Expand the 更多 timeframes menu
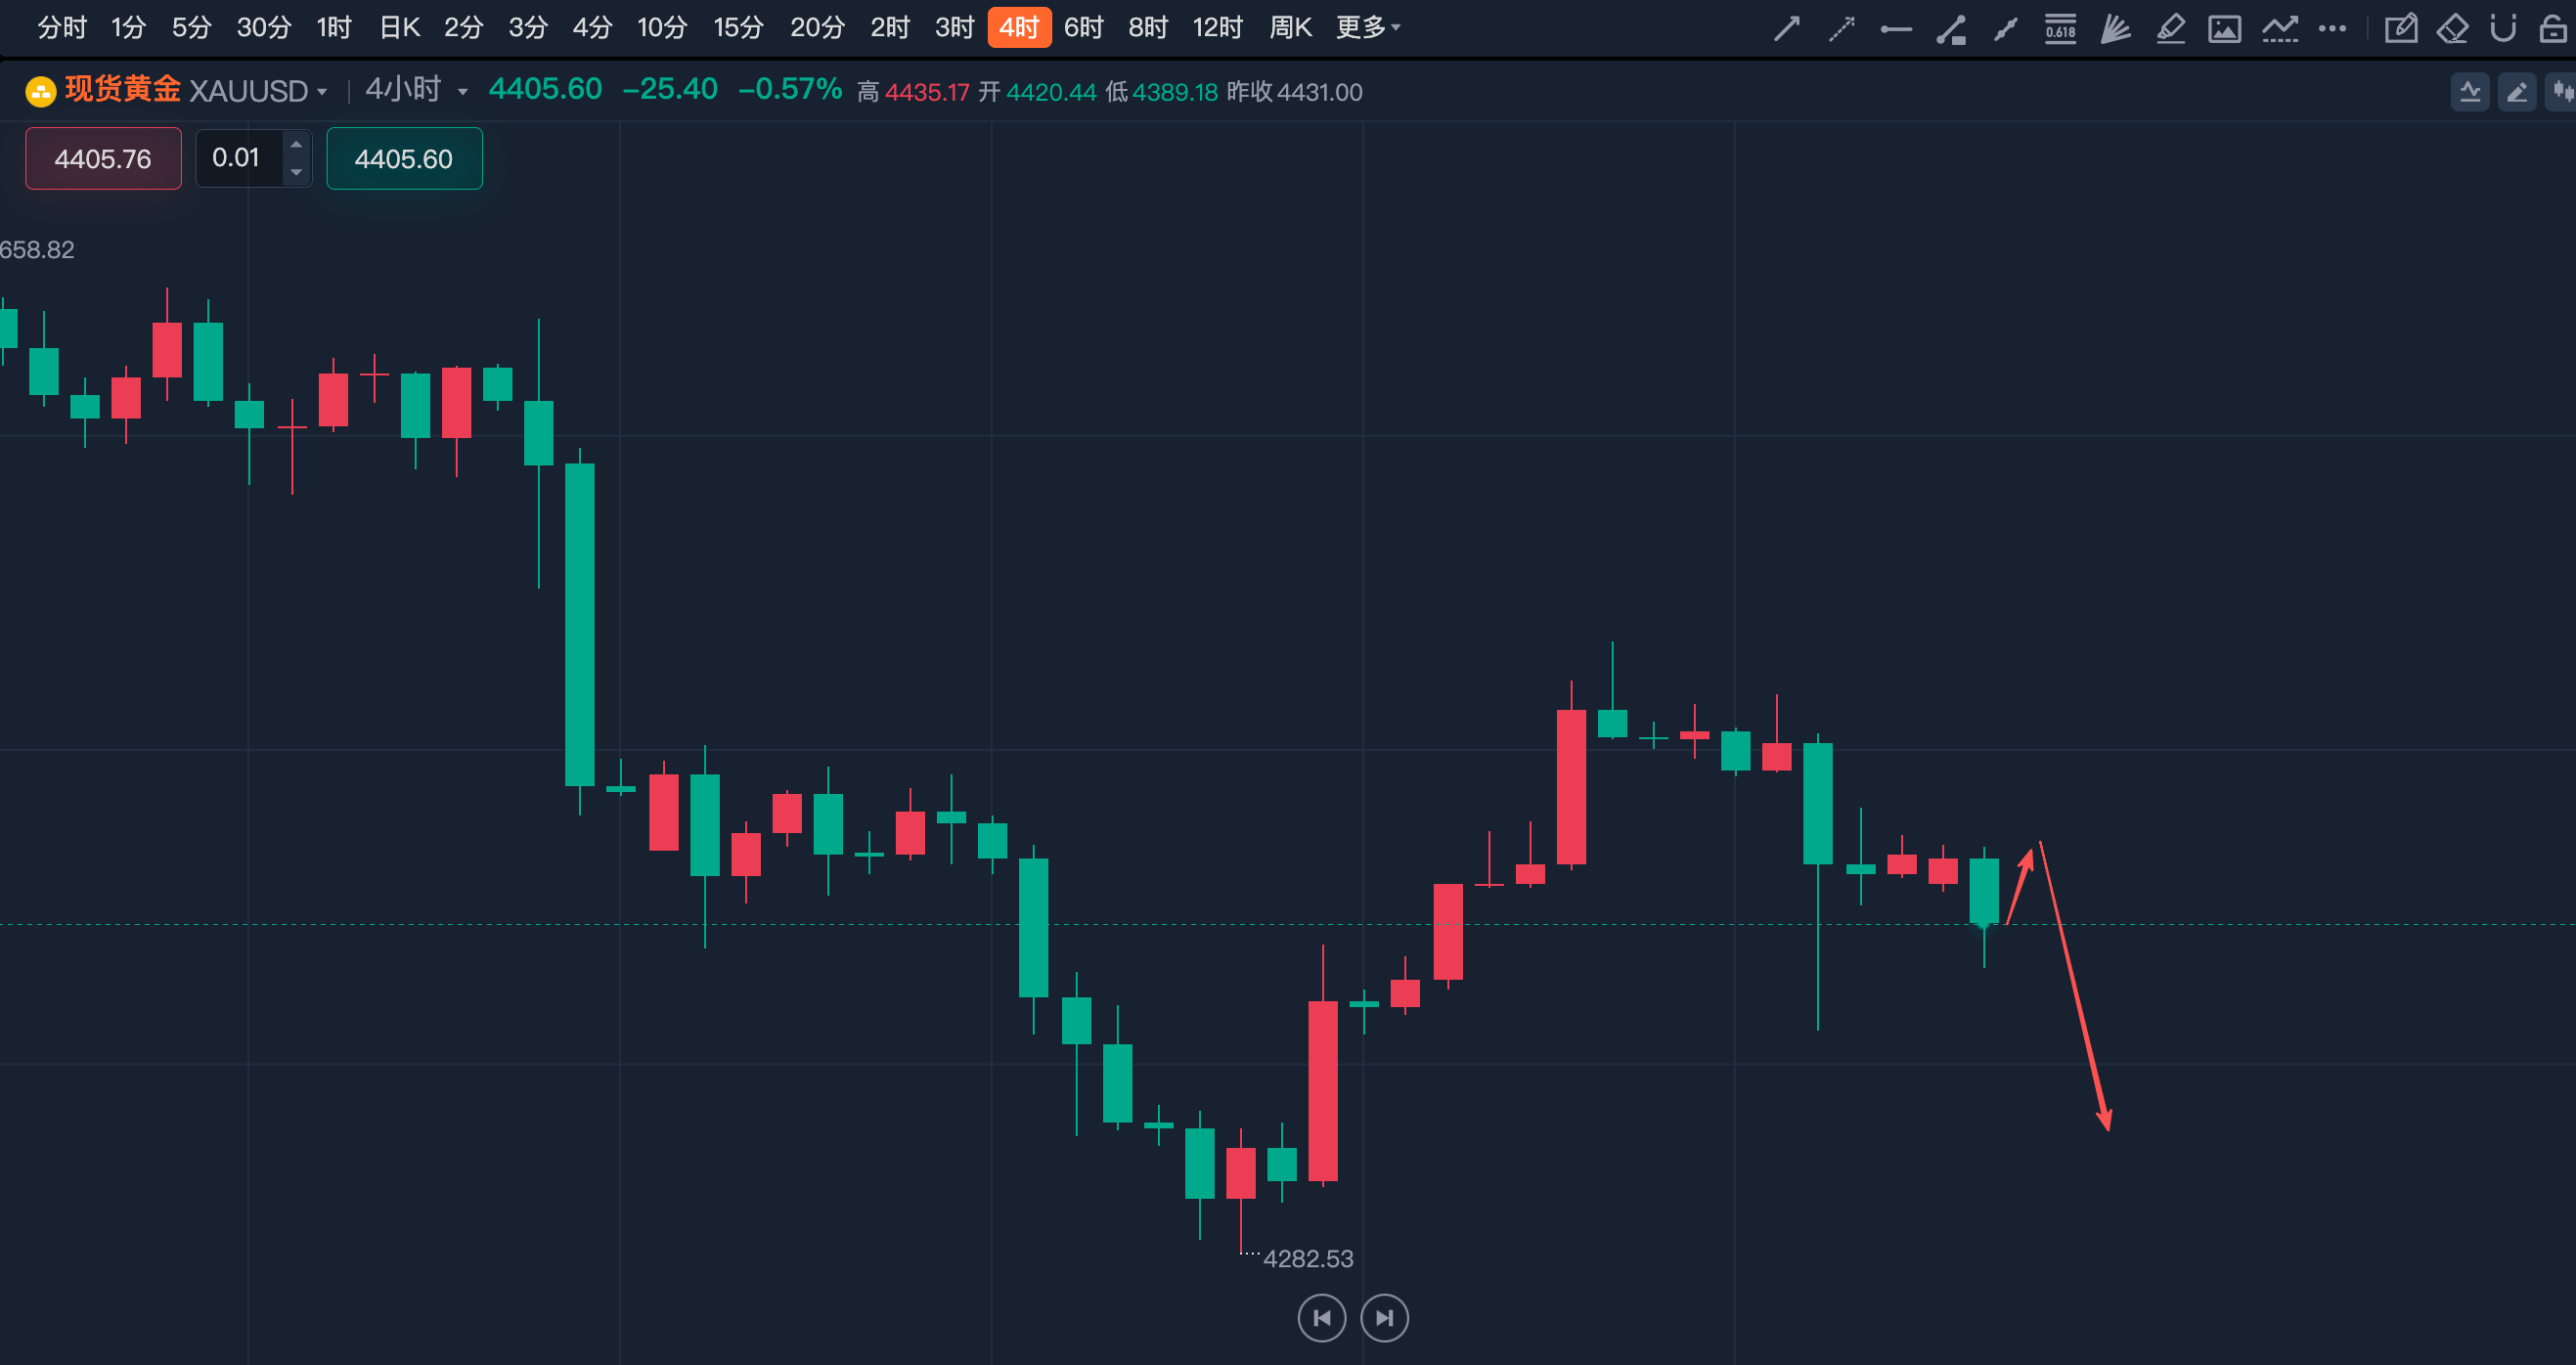Viewport: 2576px width, 1365px height. pyautogui.click(x=1367, y=27)
